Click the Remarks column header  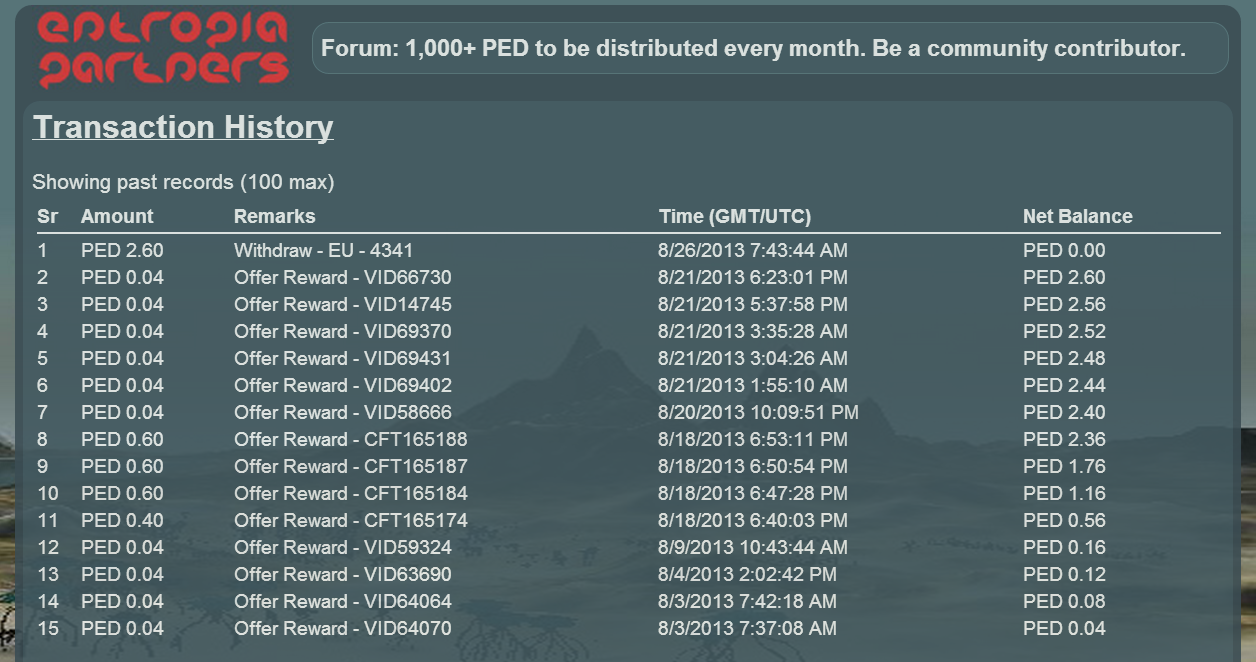pos(274,216)
